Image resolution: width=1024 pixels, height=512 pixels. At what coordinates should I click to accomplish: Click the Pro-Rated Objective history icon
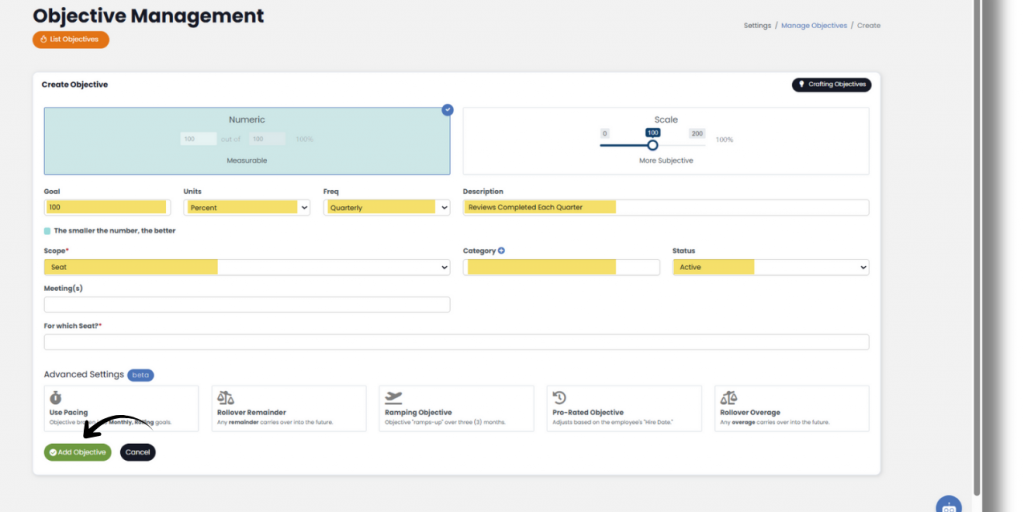coord(560,398)
